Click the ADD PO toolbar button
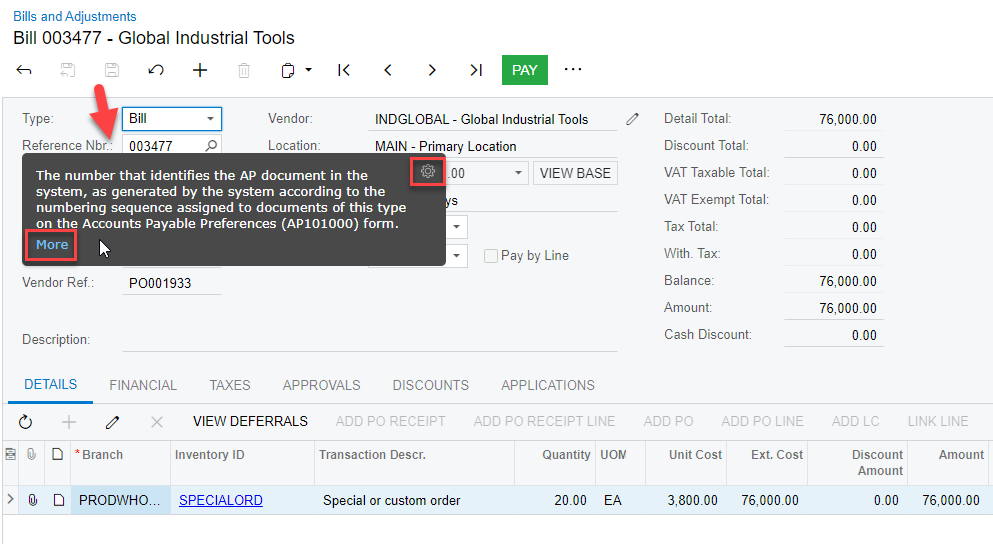The height and width of the screenshot is (544, 993). pyautogui.click(x=668, y=421)
